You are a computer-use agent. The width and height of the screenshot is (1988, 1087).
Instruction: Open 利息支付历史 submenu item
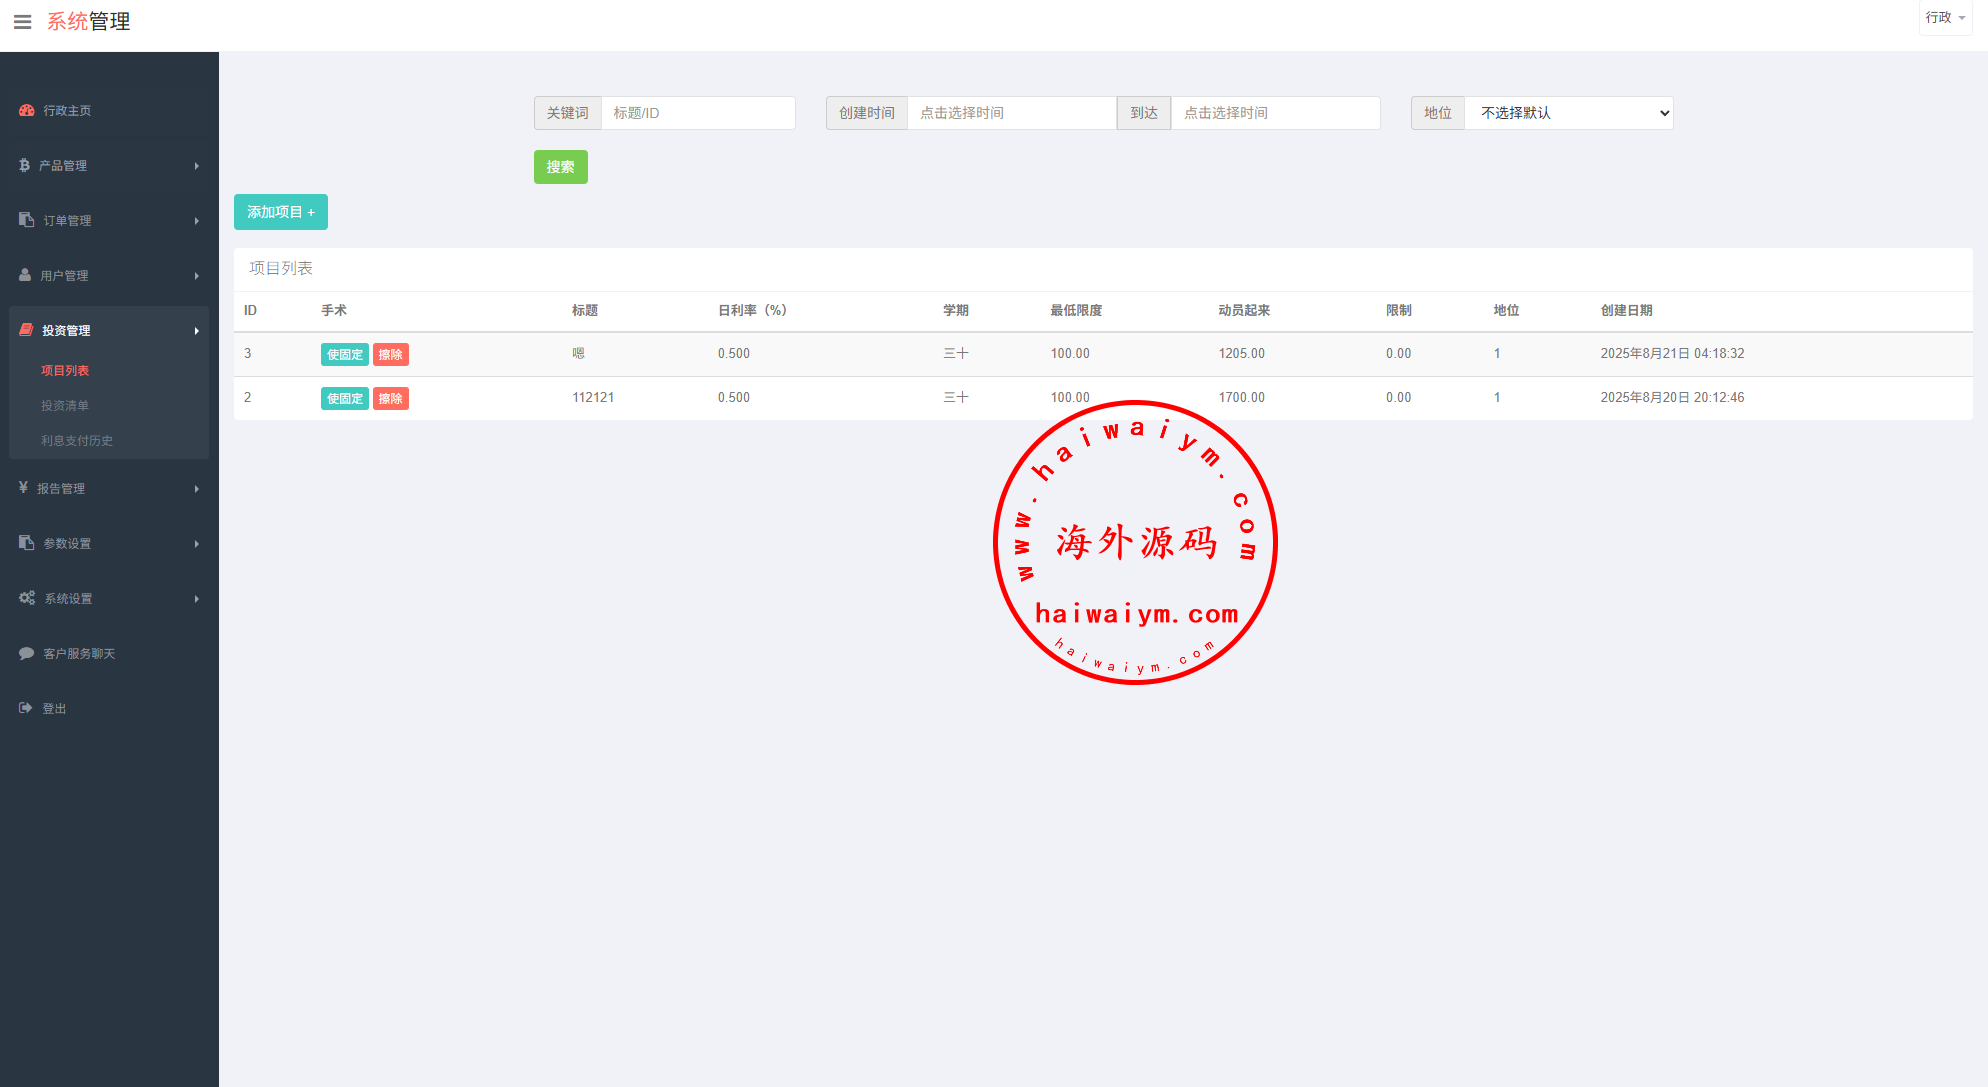[77, 441]
